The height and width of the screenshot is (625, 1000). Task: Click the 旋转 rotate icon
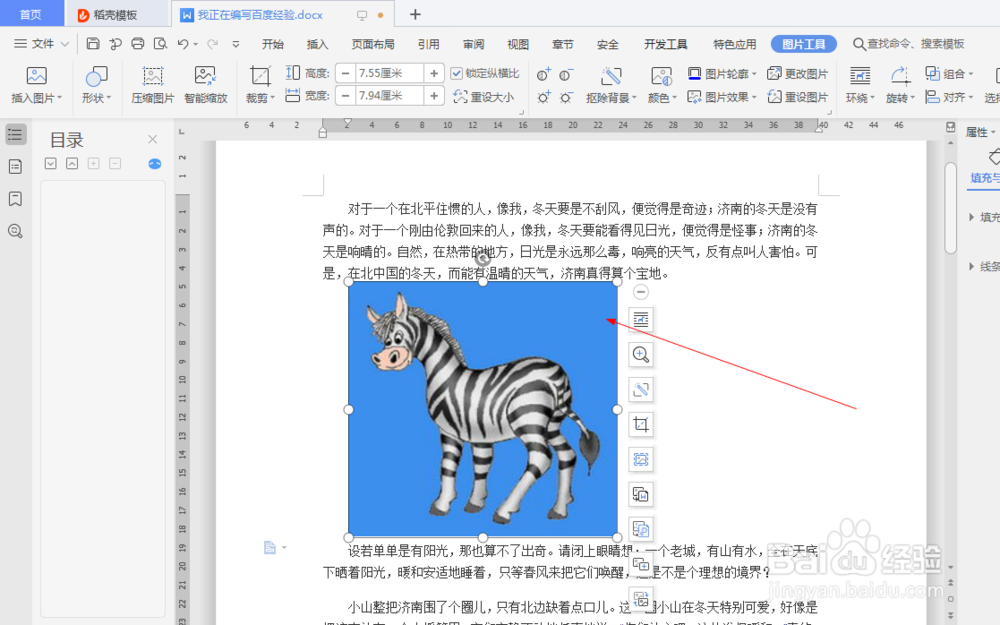900,76
